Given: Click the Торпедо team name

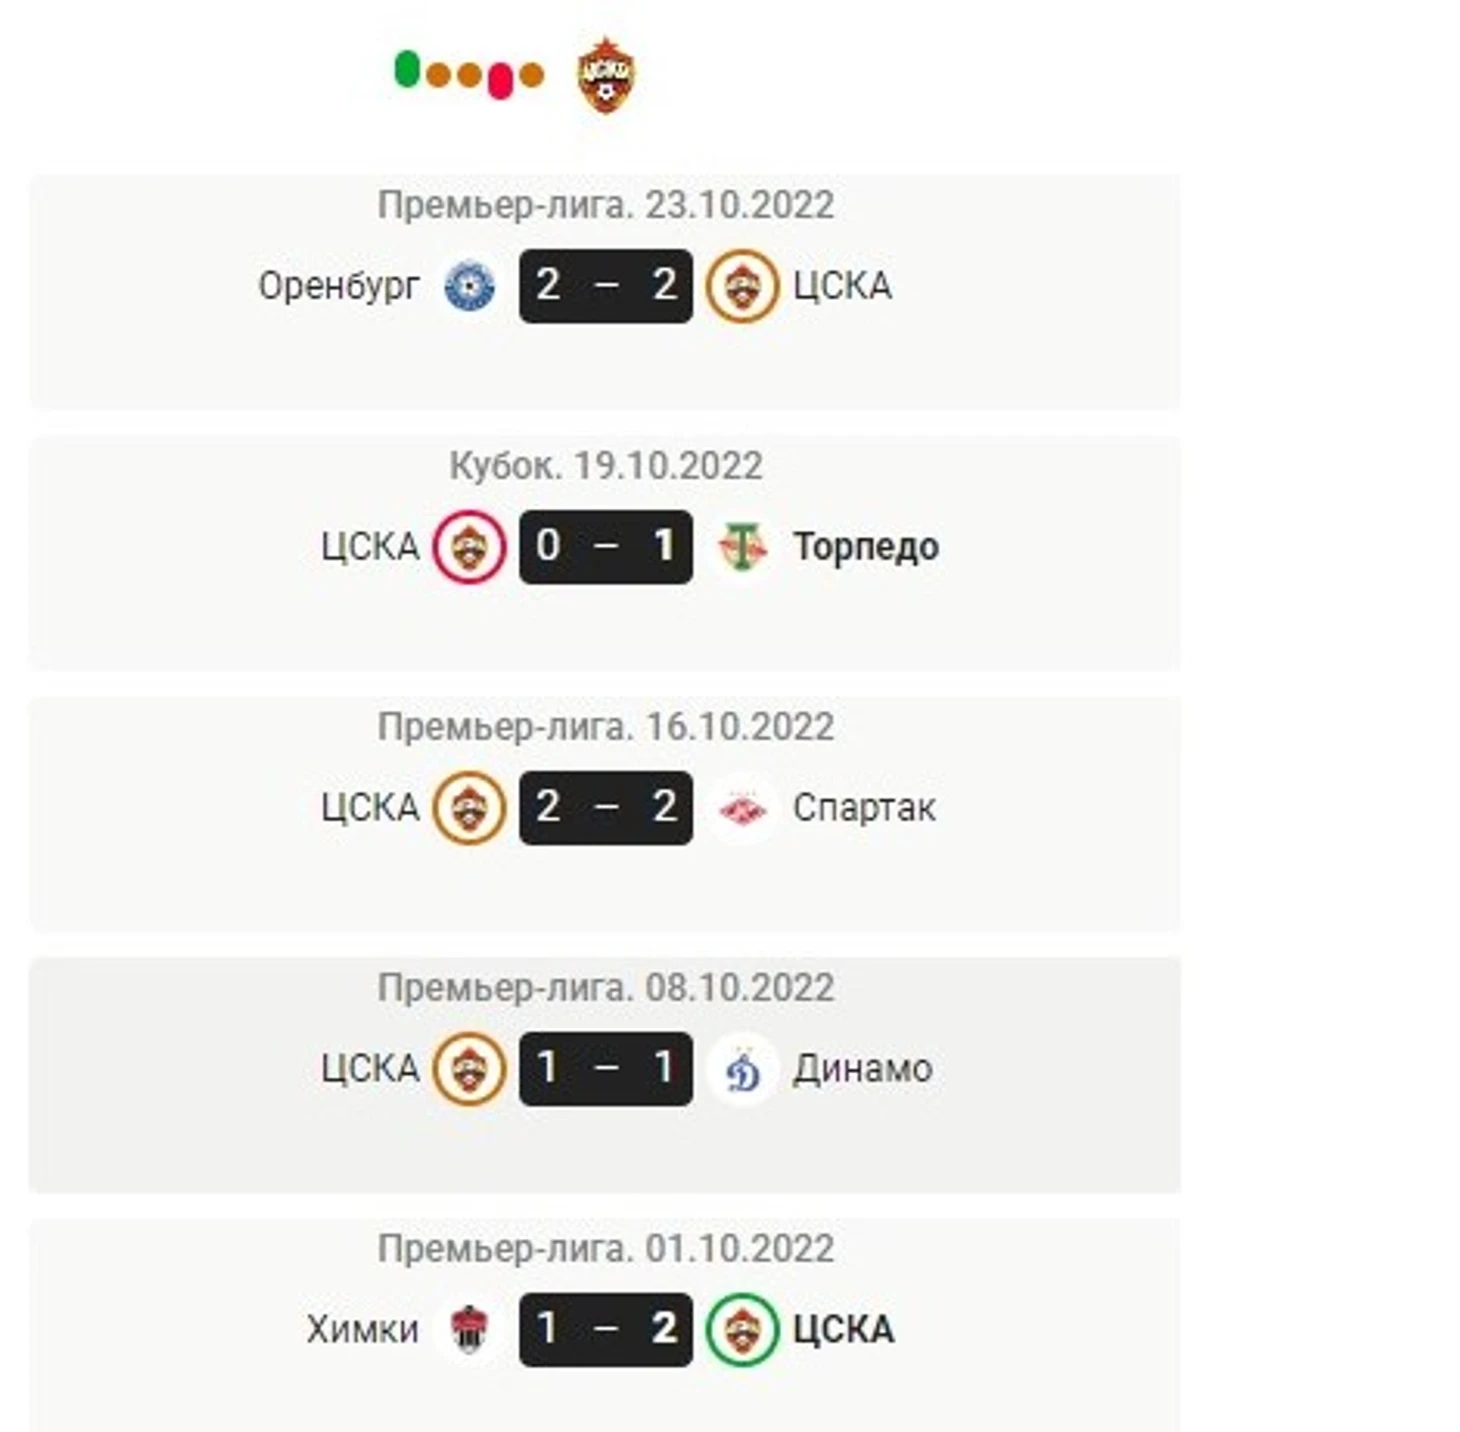Looking at the screenshot, I should tap(866, 547).
